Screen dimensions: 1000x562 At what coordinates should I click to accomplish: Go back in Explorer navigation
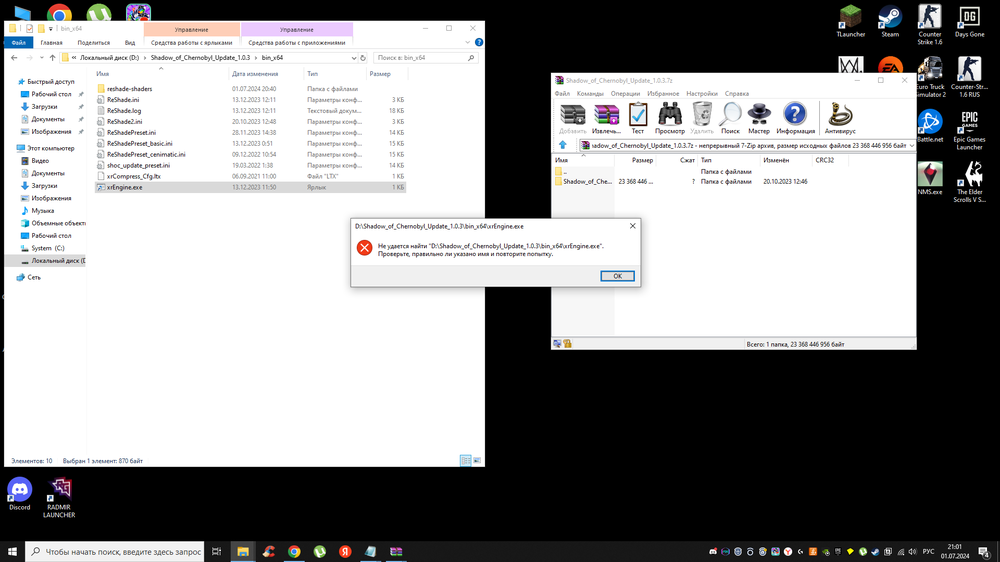pyautogui.click(x=14, y=57)
